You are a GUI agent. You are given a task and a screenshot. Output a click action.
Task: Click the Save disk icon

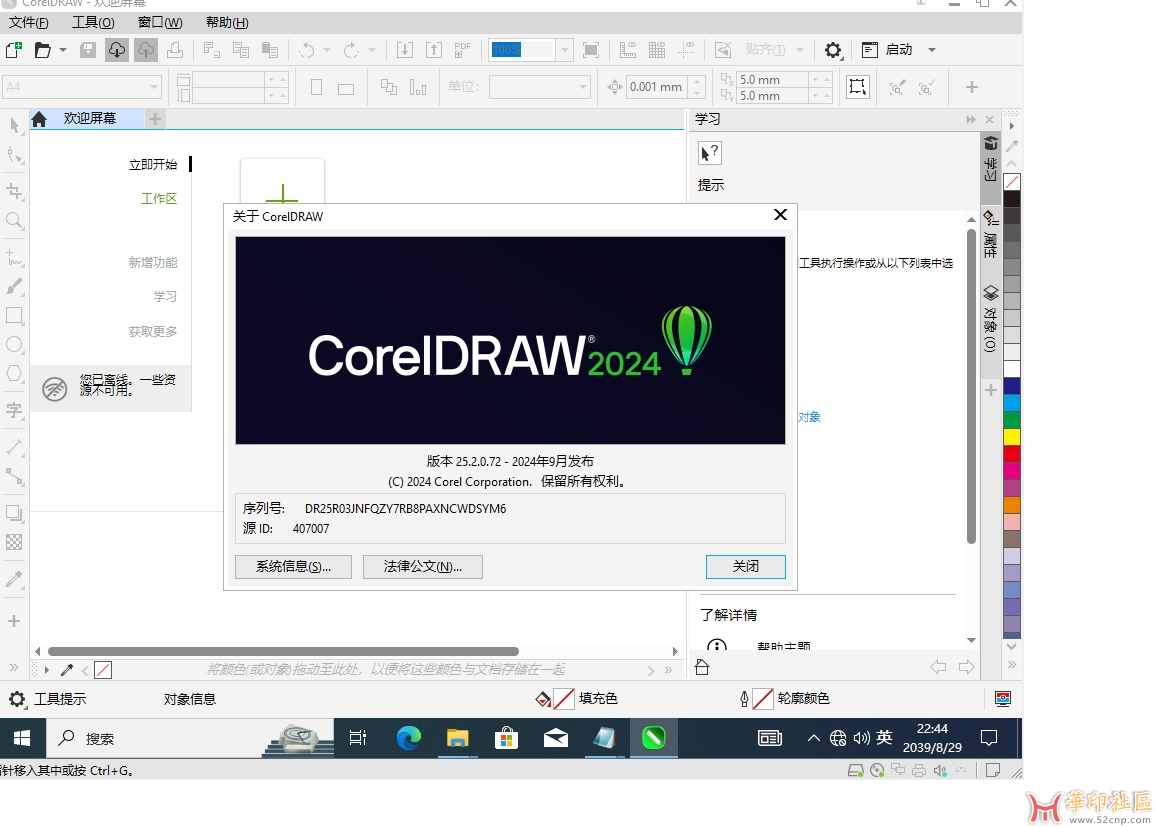tap(88, 49)
